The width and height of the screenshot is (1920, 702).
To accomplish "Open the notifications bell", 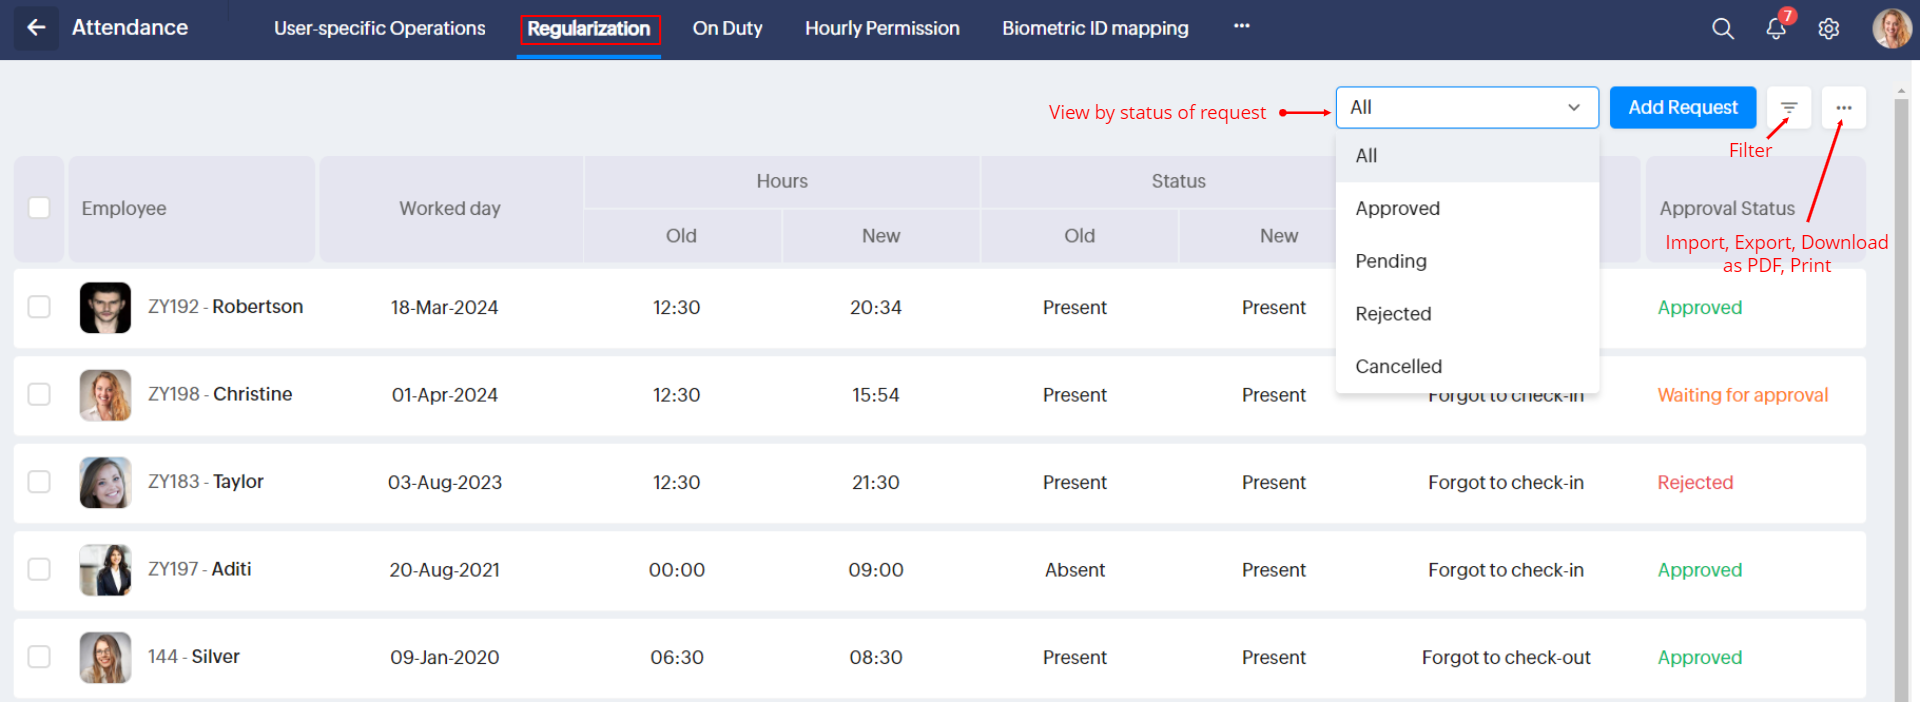I will click(x=1776, y=28).
